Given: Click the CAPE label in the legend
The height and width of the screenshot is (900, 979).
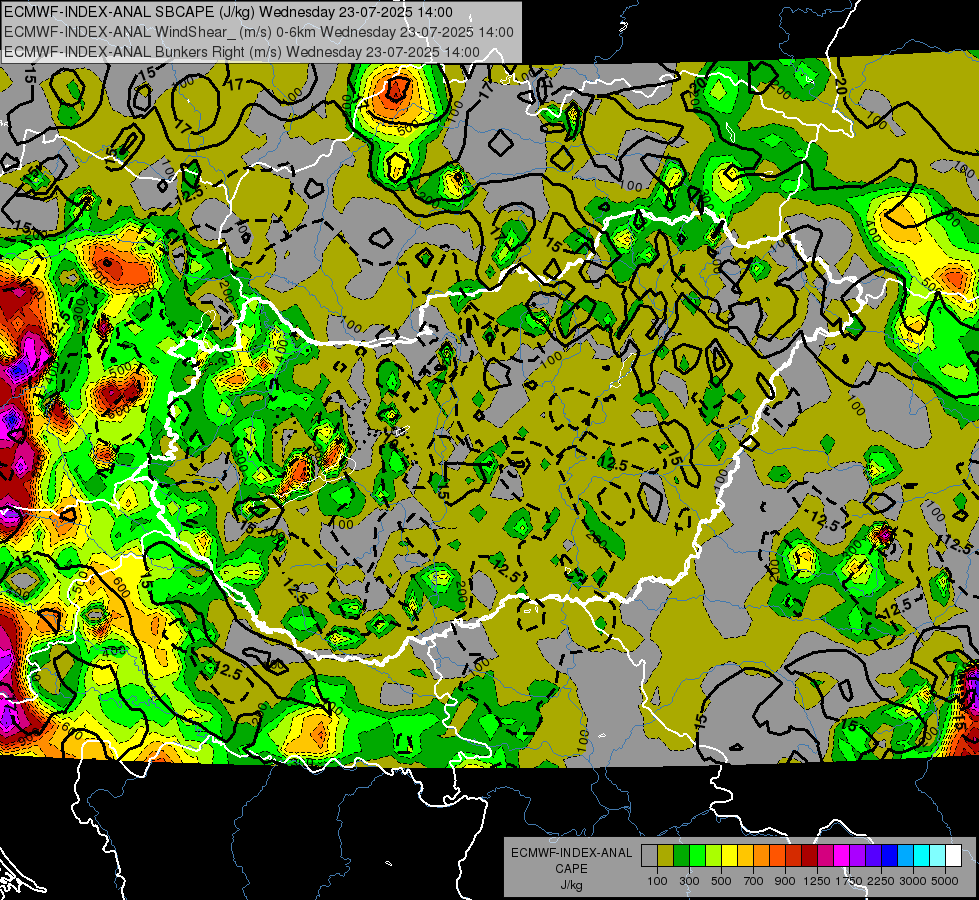Looking at the screenshot, I should 571,869.
